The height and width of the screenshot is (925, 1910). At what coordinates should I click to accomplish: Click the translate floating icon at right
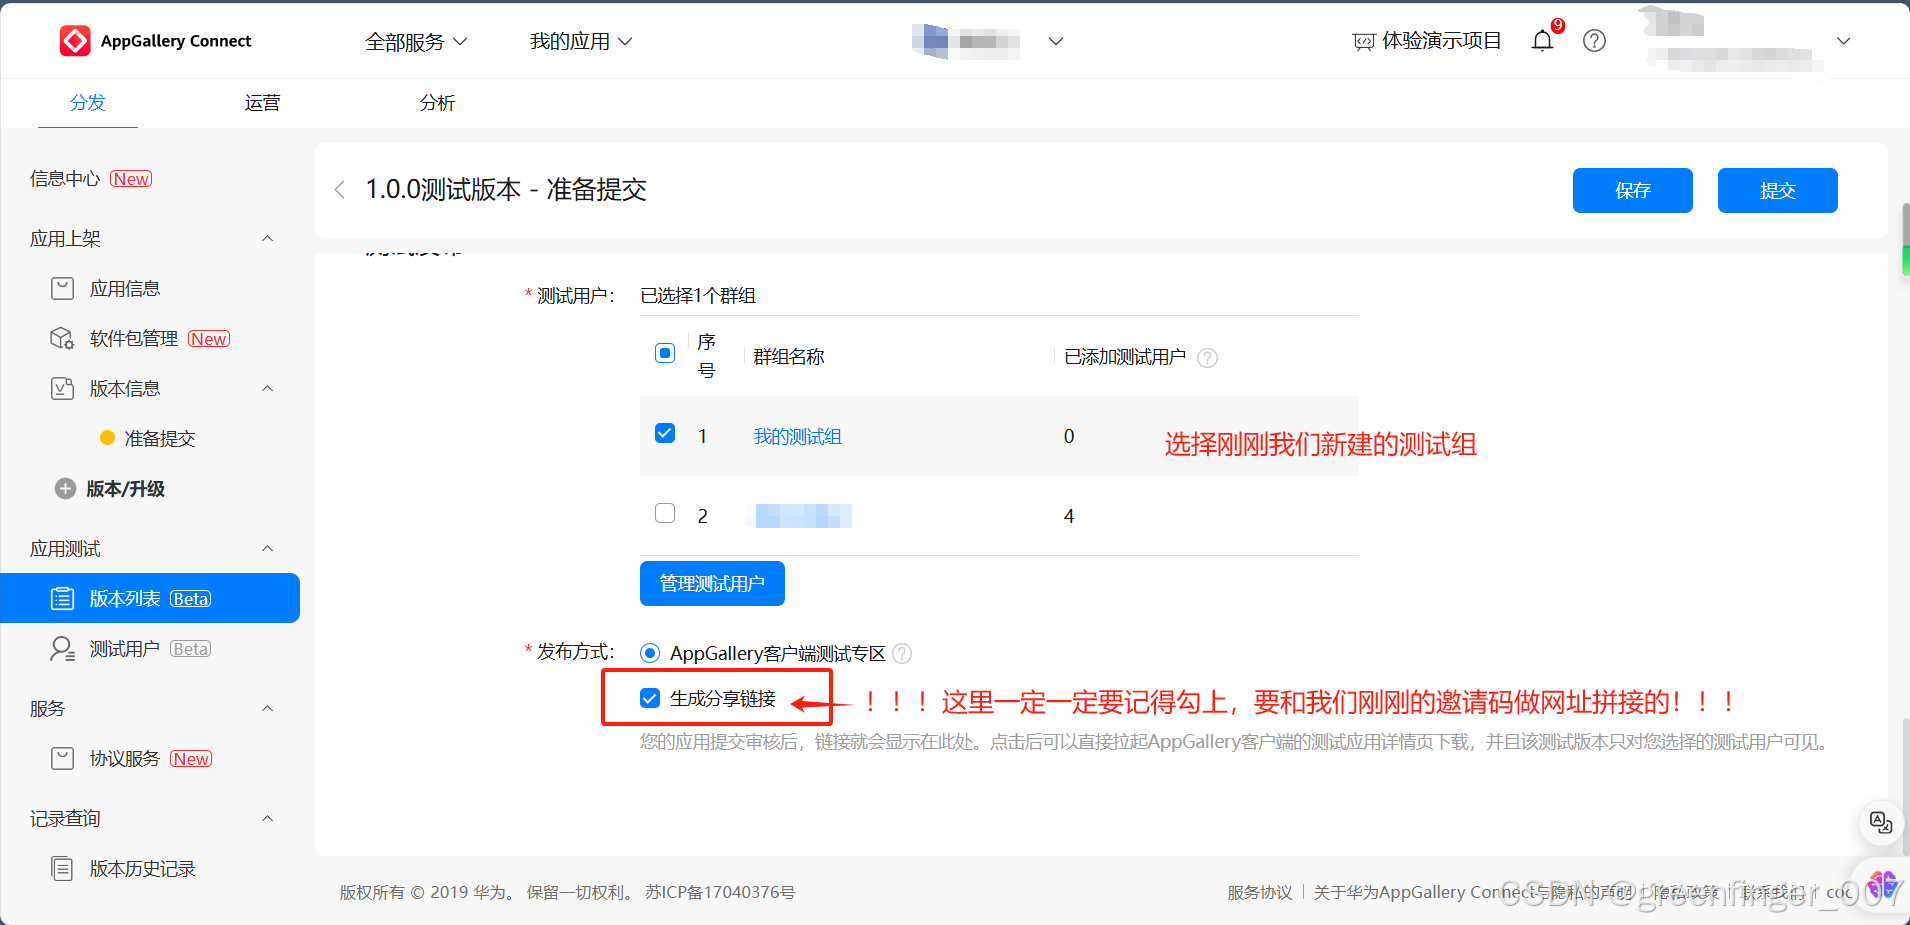click(x=1881, y=823)
